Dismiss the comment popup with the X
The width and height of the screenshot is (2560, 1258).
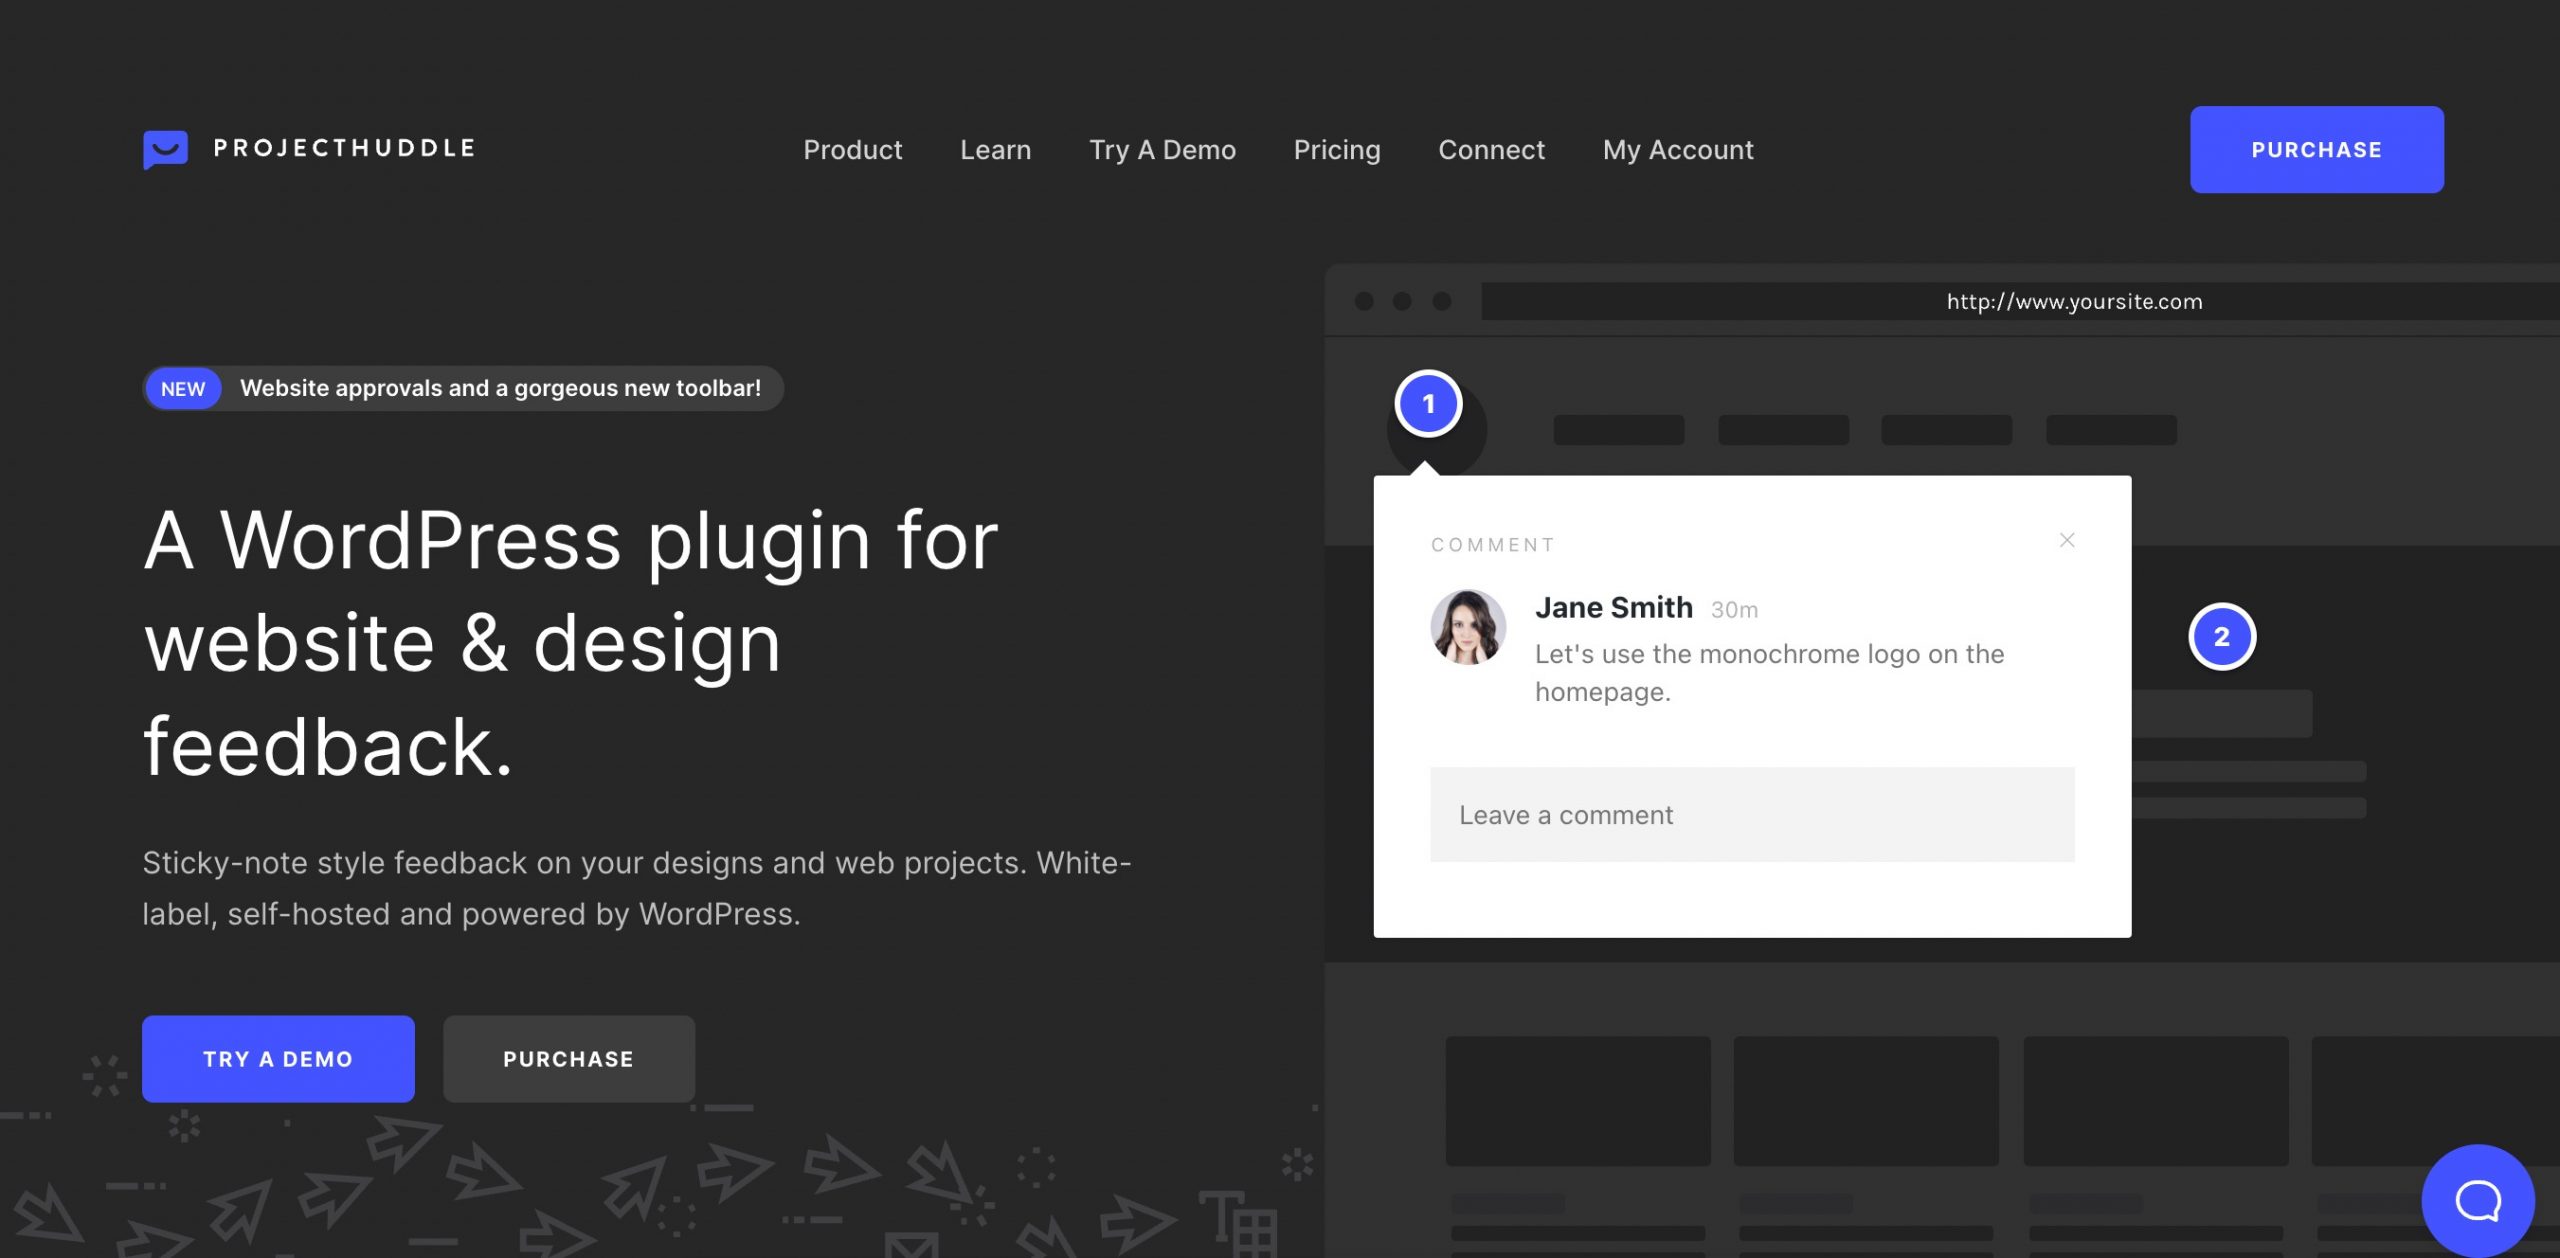[2067, 540]
